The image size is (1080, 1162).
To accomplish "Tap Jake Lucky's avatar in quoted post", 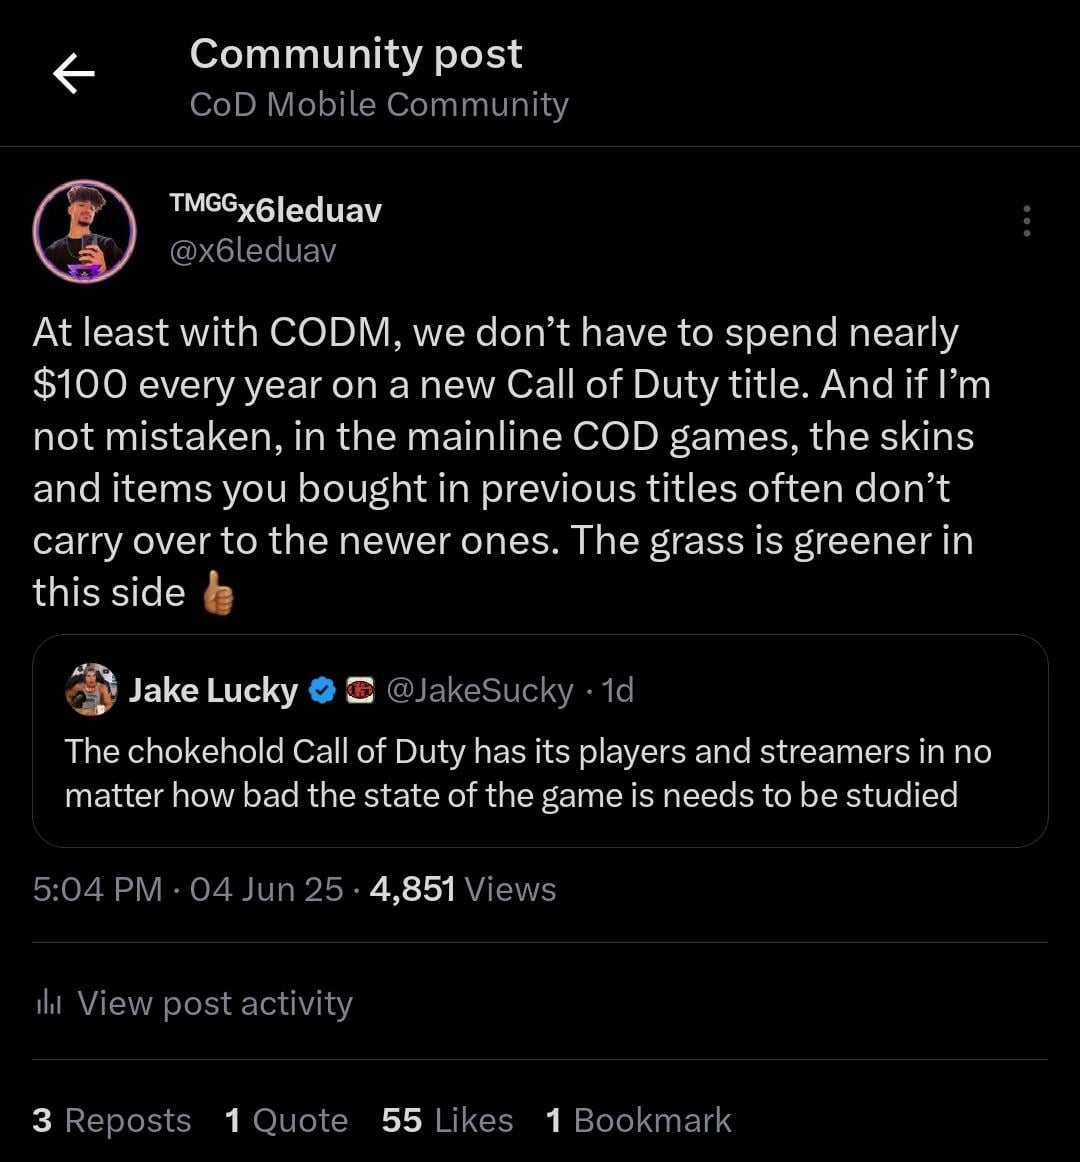I will [90, 689].
